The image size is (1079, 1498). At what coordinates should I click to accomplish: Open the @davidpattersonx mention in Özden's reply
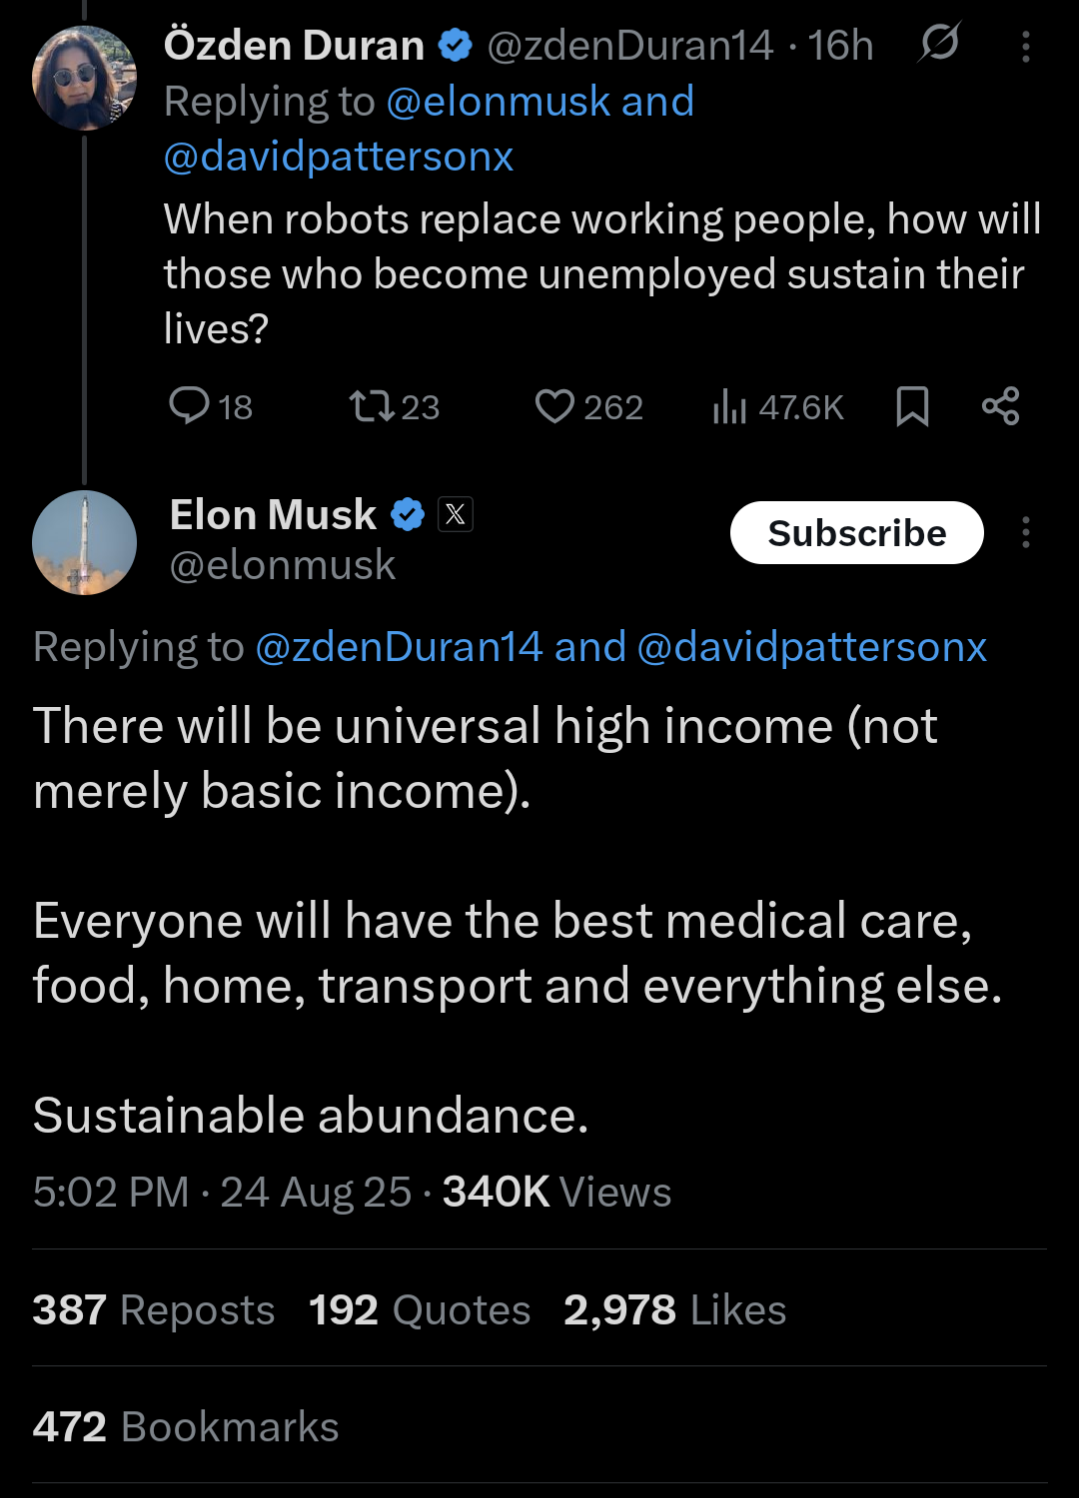tap(338, 156)
